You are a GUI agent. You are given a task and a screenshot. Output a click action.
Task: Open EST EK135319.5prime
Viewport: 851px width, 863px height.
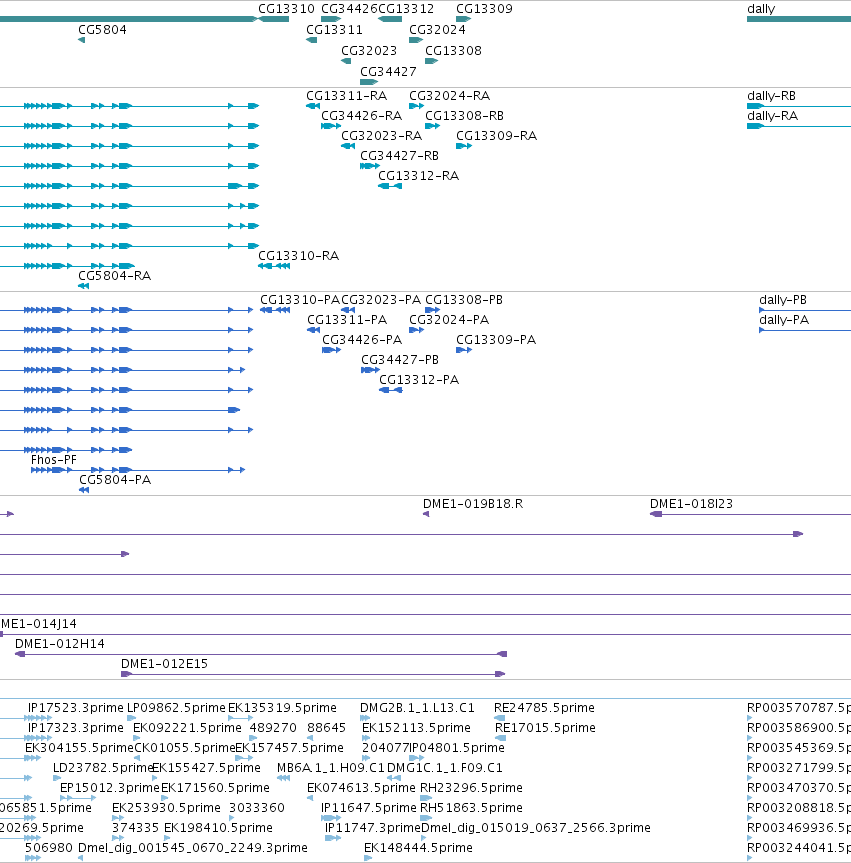pos(282,708)
